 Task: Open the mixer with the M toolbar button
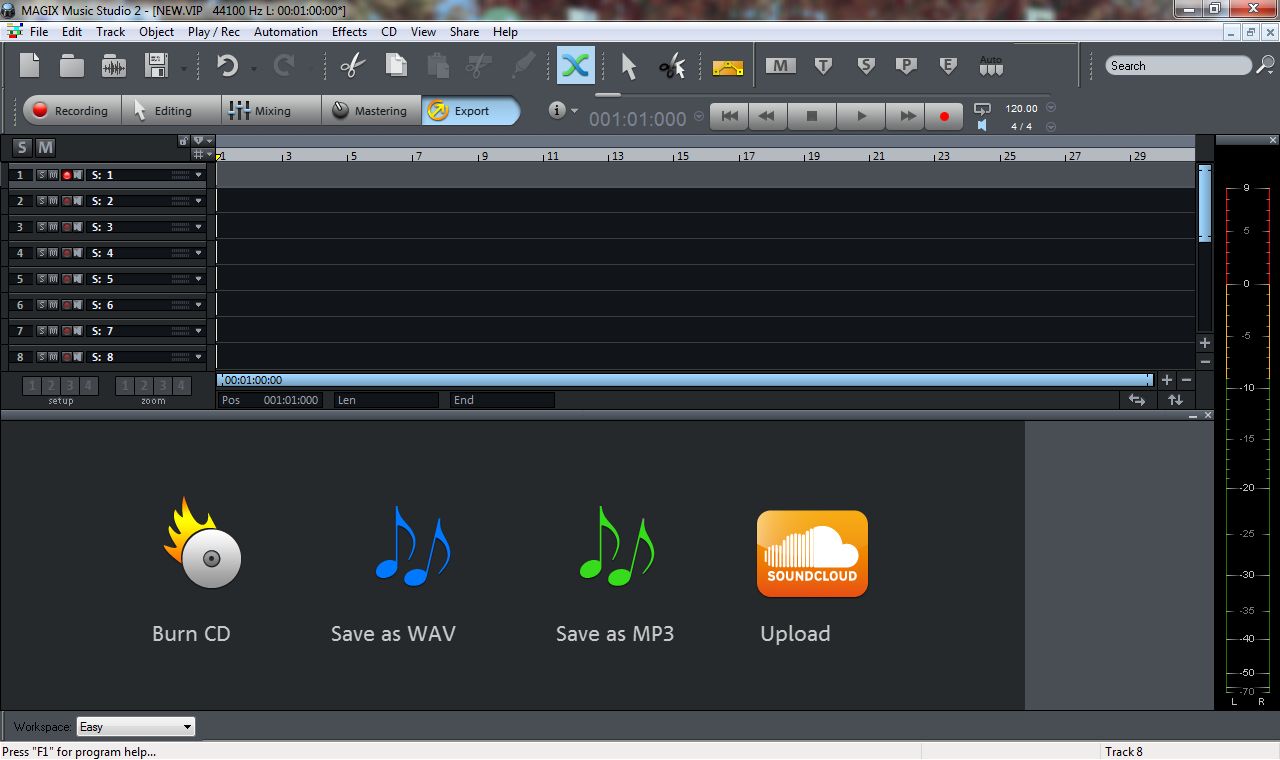780,66
